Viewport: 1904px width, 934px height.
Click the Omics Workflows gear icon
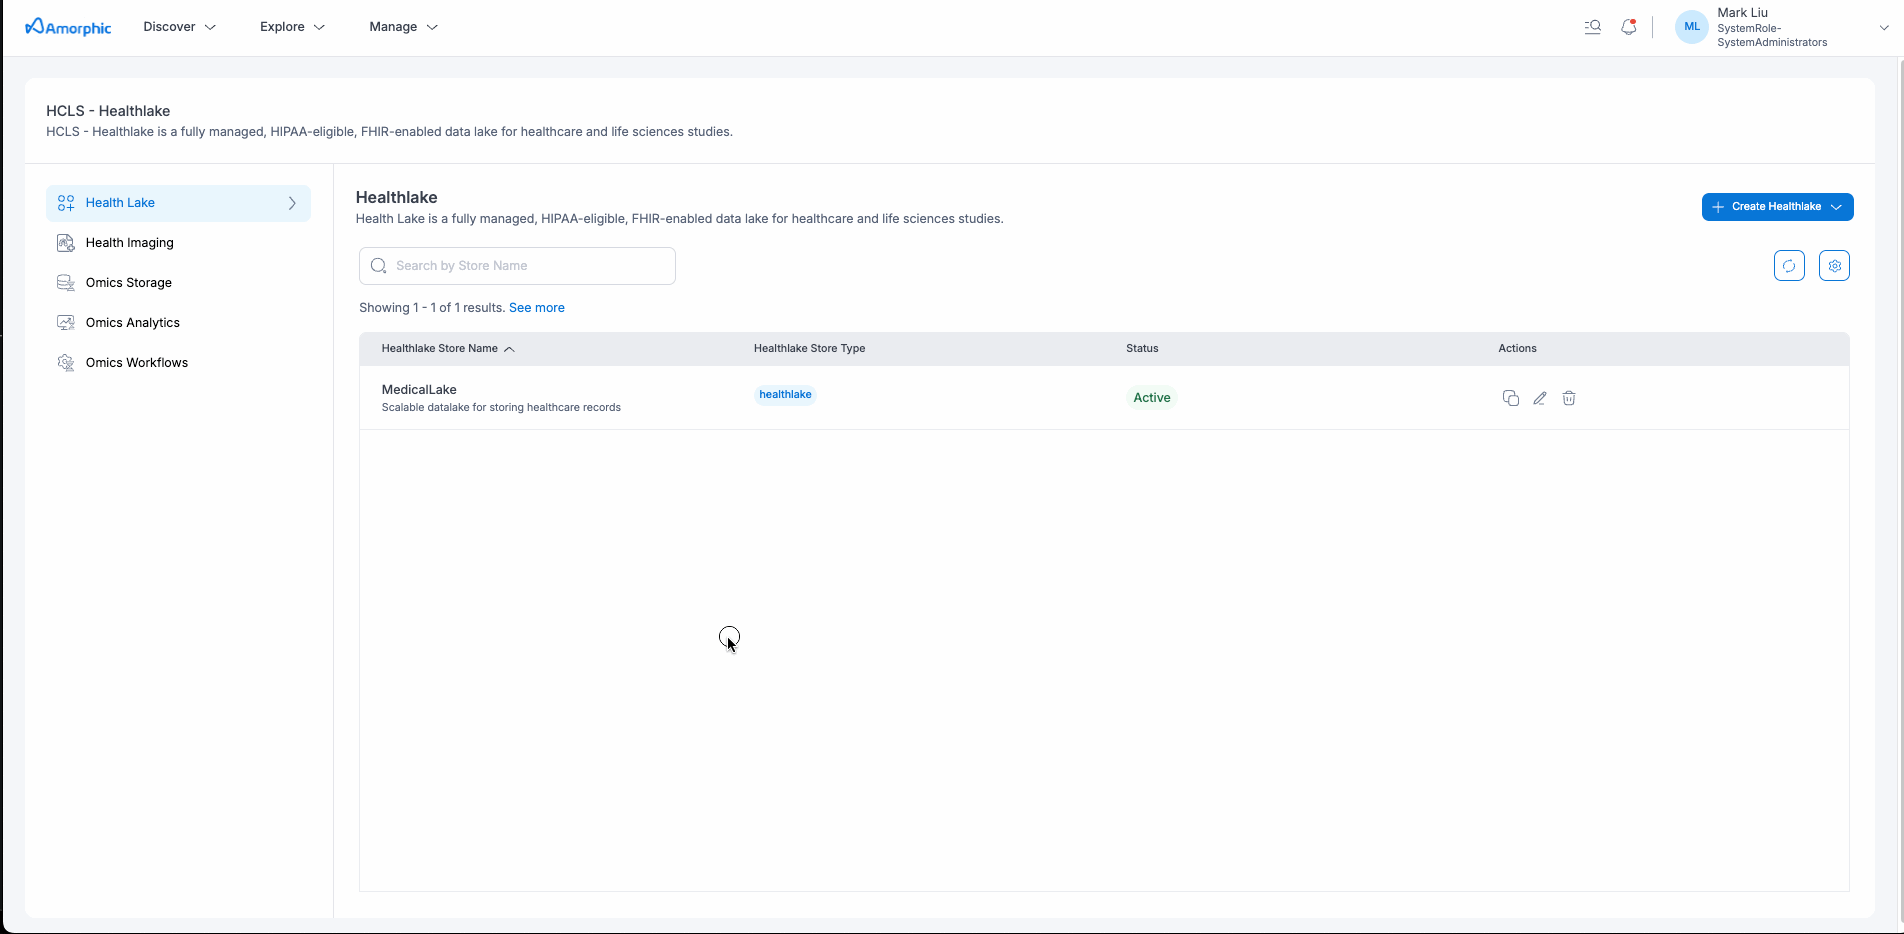click(x=66, y=363)
